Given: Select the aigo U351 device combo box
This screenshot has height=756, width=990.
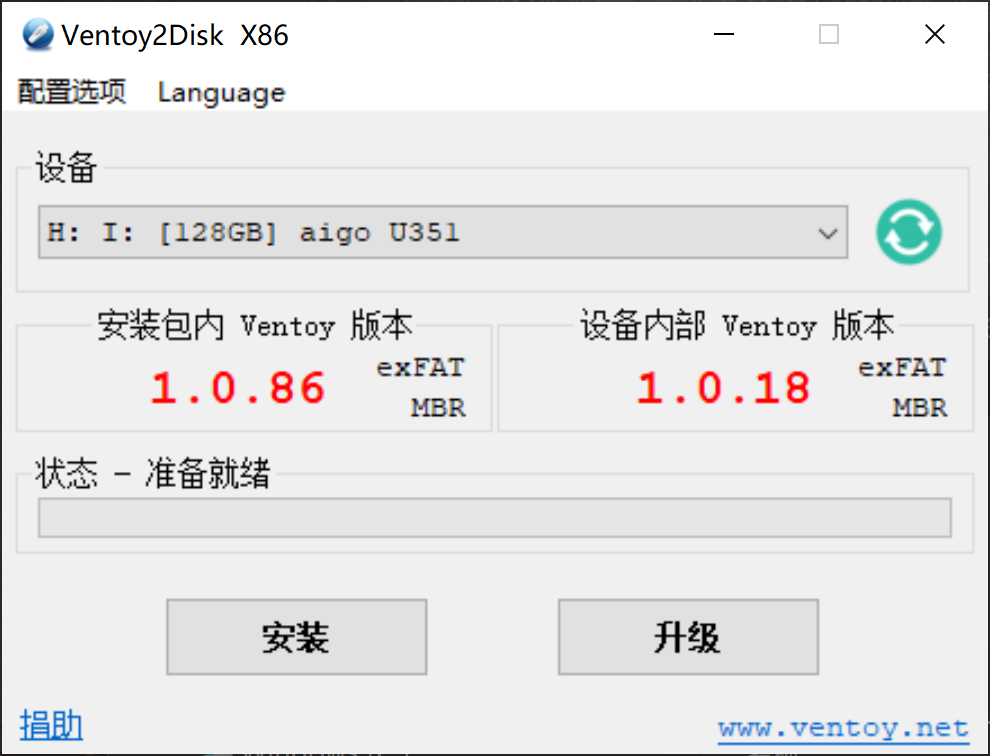Looking at the screenshot, I should point(443,232).
